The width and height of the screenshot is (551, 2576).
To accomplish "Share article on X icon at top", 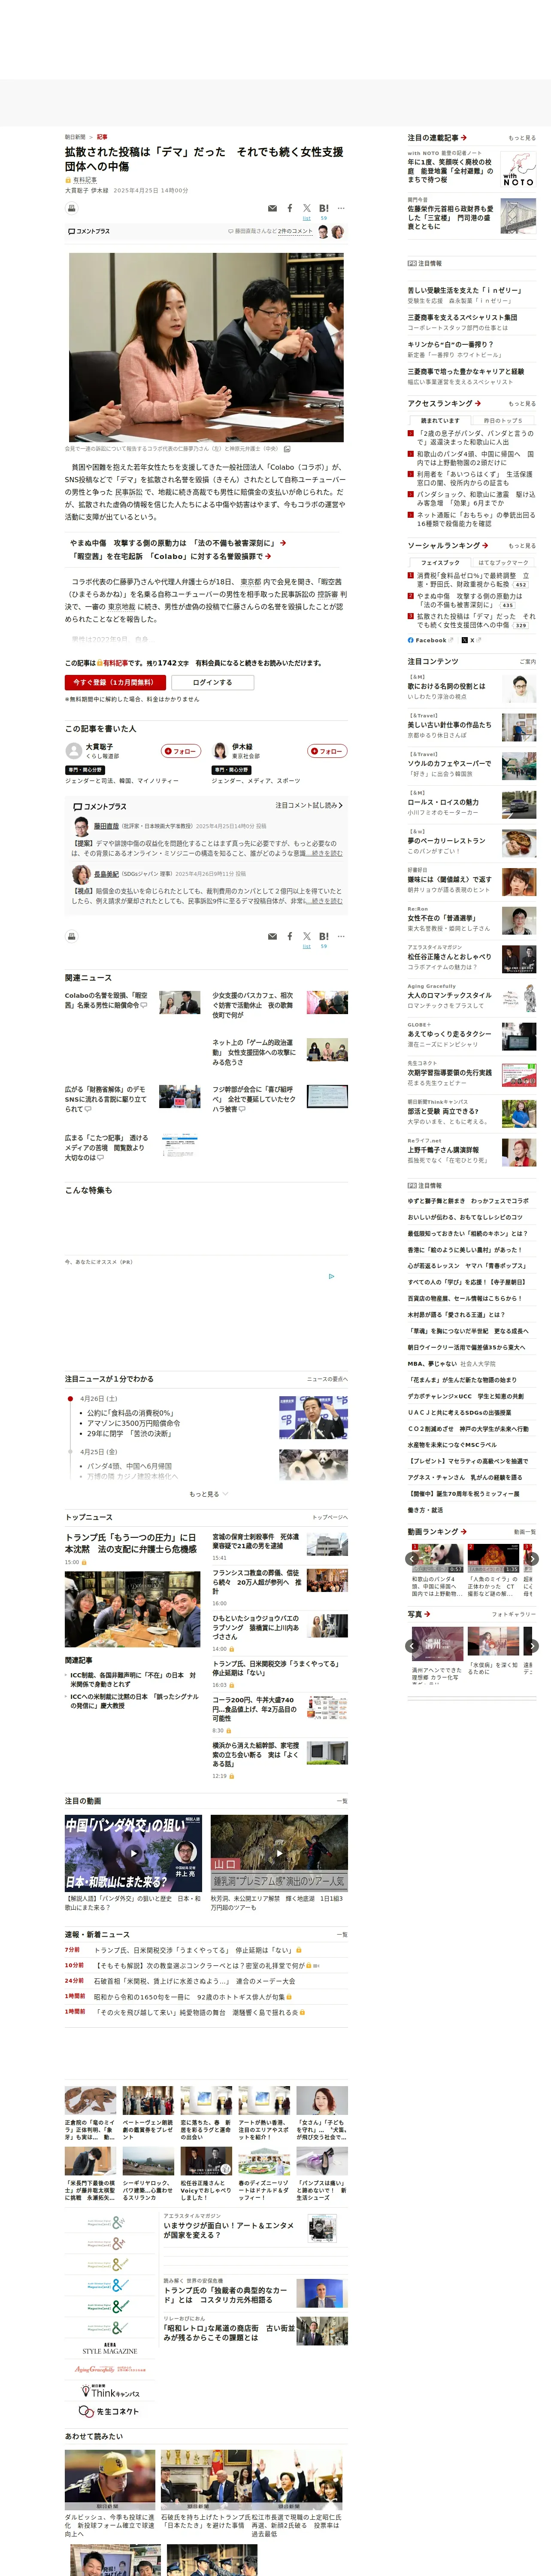I will point(307,208).
